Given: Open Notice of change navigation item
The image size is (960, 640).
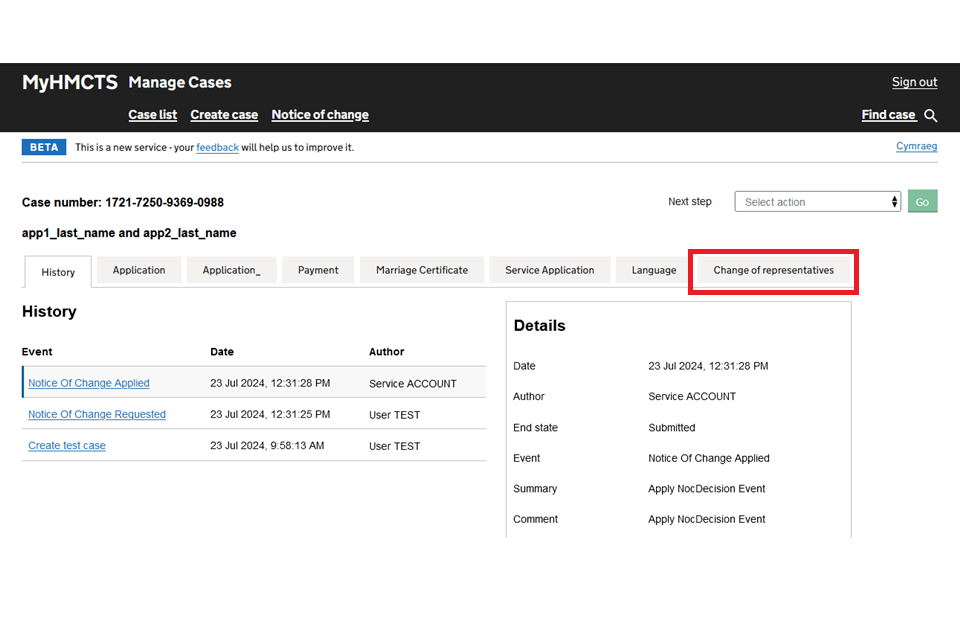Looking at the screenshot, I should (320, 115).
